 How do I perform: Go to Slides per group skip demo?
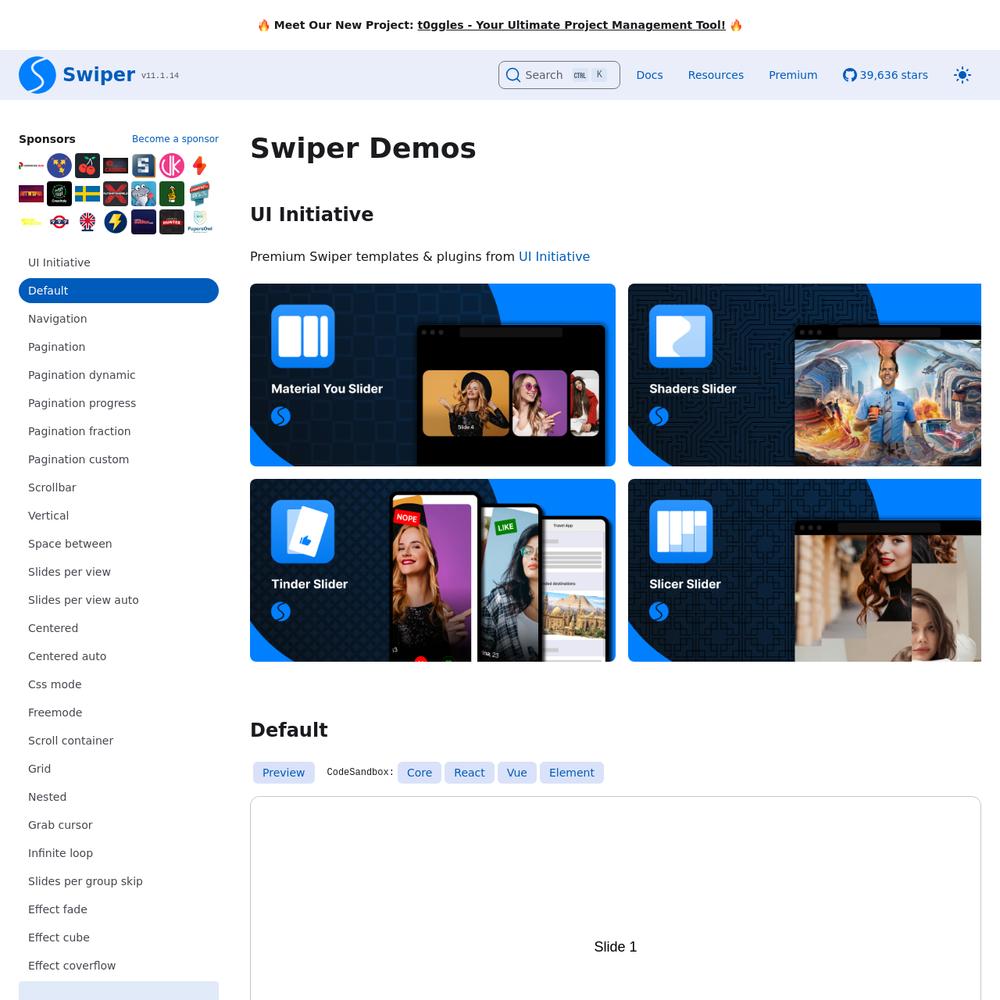coord(119,879)
